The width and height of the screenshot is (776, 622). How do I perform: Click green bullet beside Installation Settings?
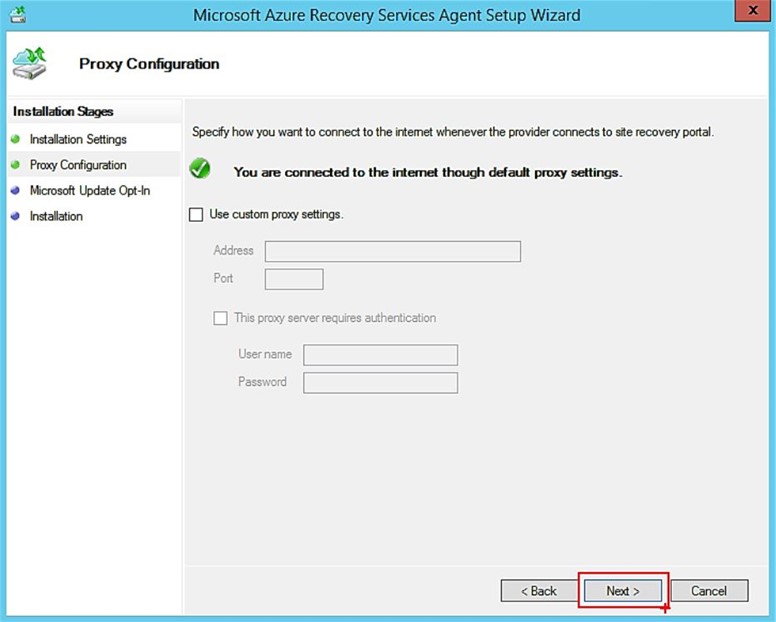coord(15,139)
